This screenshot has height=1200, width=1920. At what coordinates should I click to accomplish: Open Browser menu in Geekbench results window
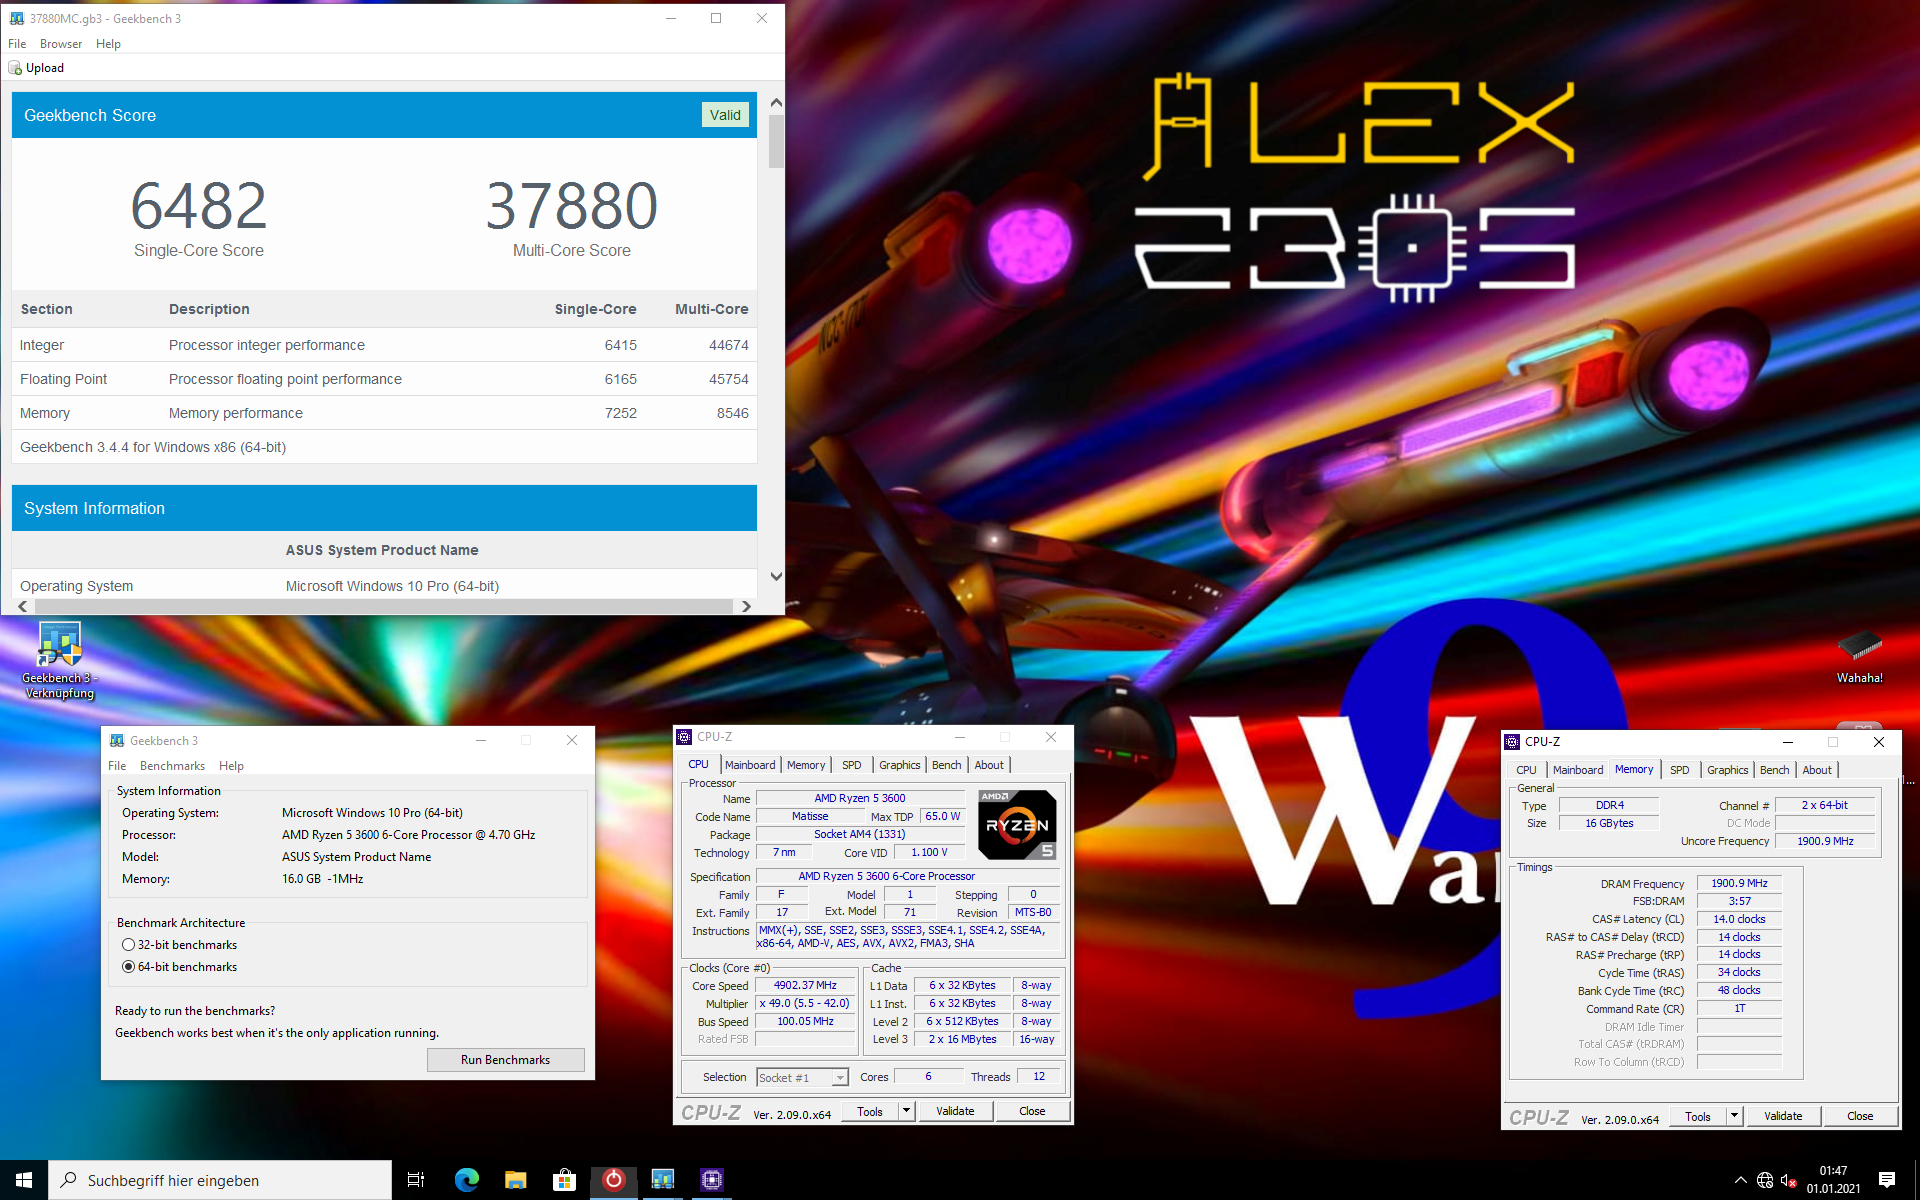pos(61,44)
